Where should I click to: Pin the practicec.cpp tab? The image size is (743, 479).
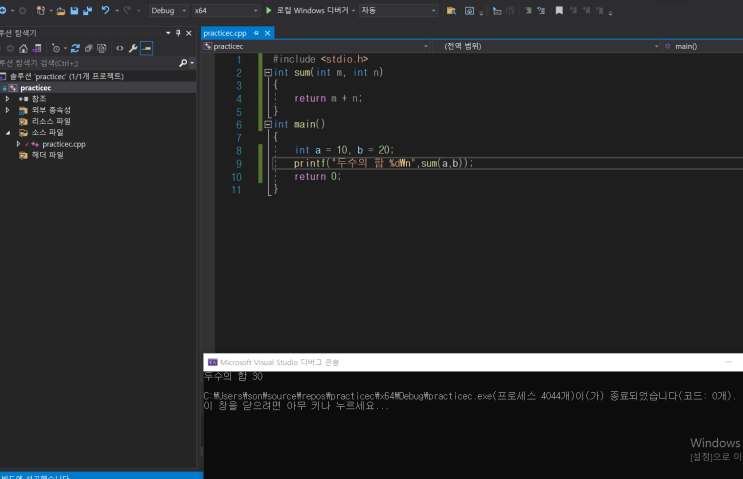point(256,33)
